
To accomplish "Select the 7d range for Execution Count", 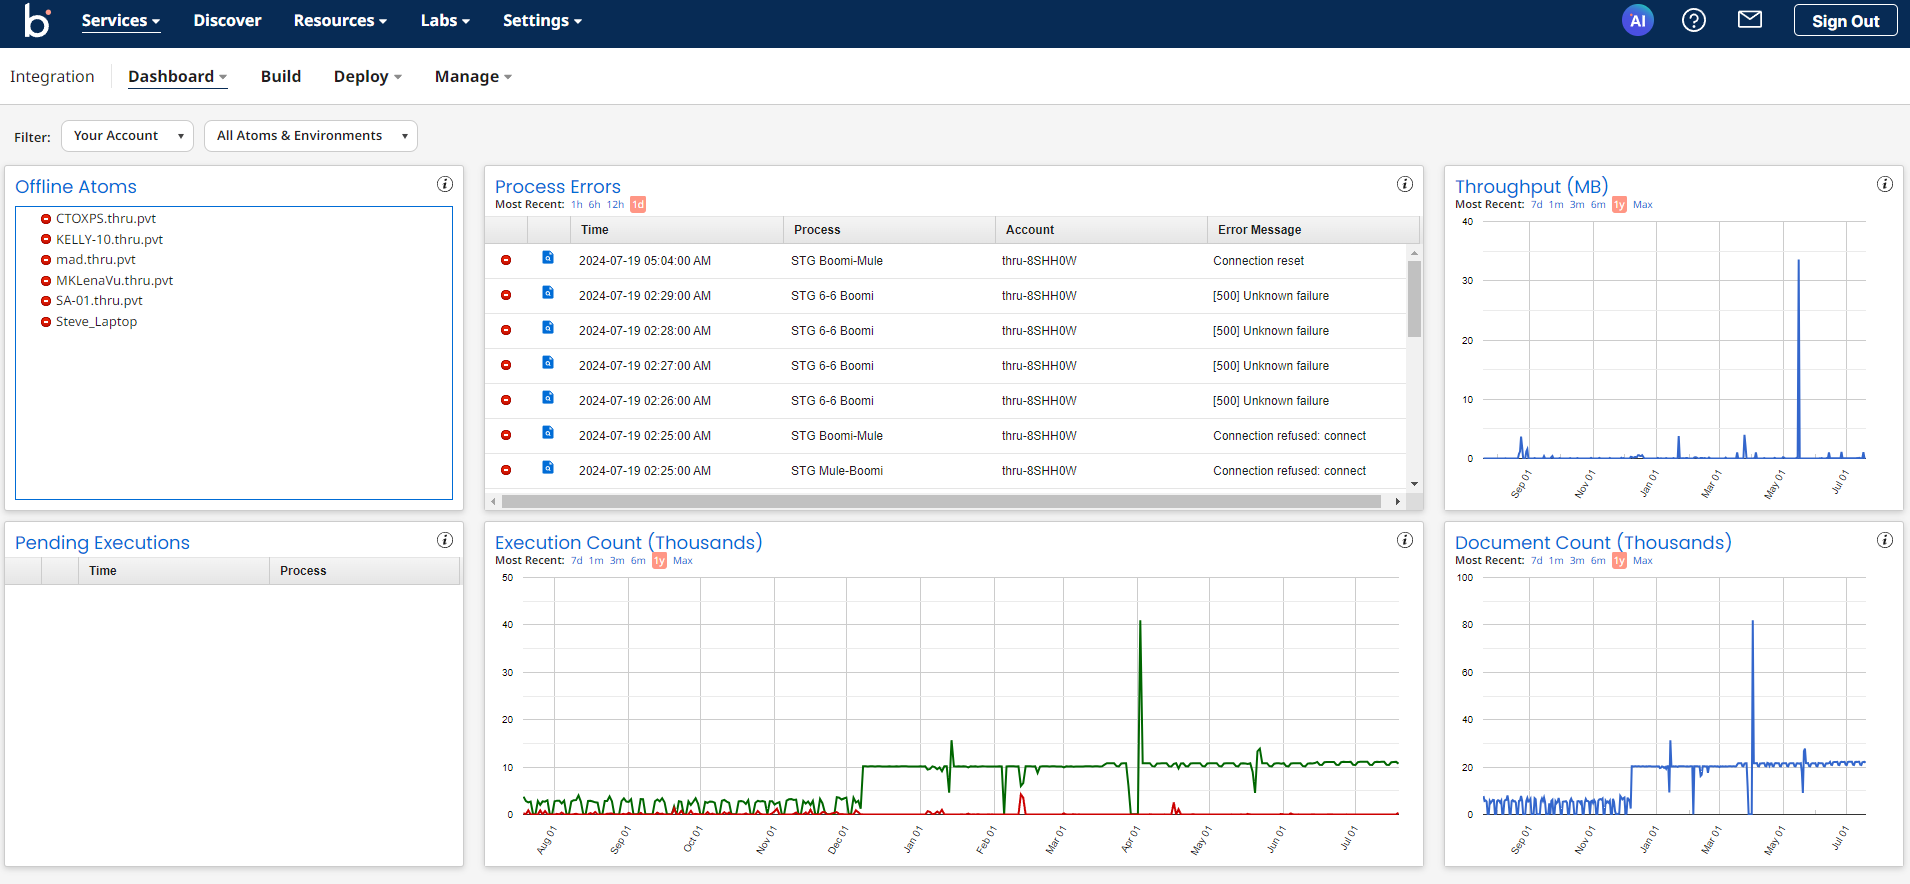I will pyautogui.click(x=577, y=561).
